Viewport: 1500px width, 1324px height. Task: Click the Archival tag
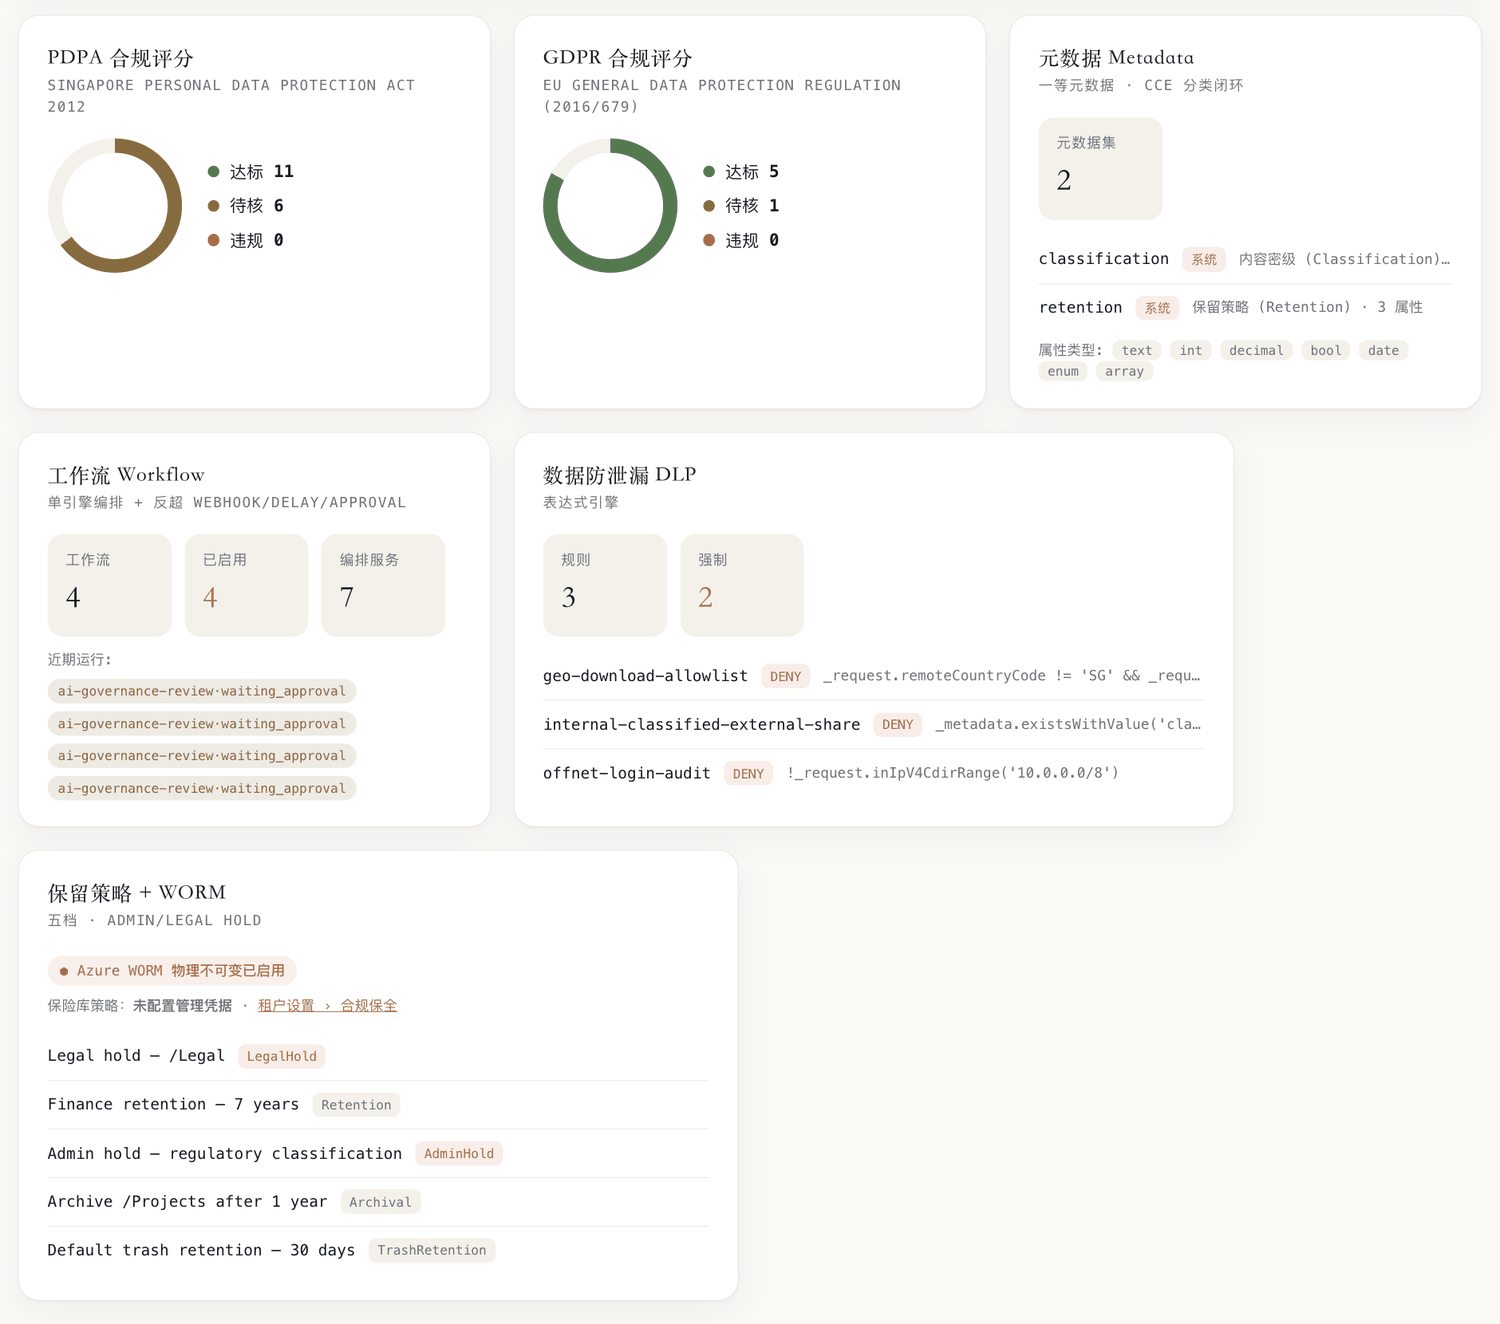380,1202
